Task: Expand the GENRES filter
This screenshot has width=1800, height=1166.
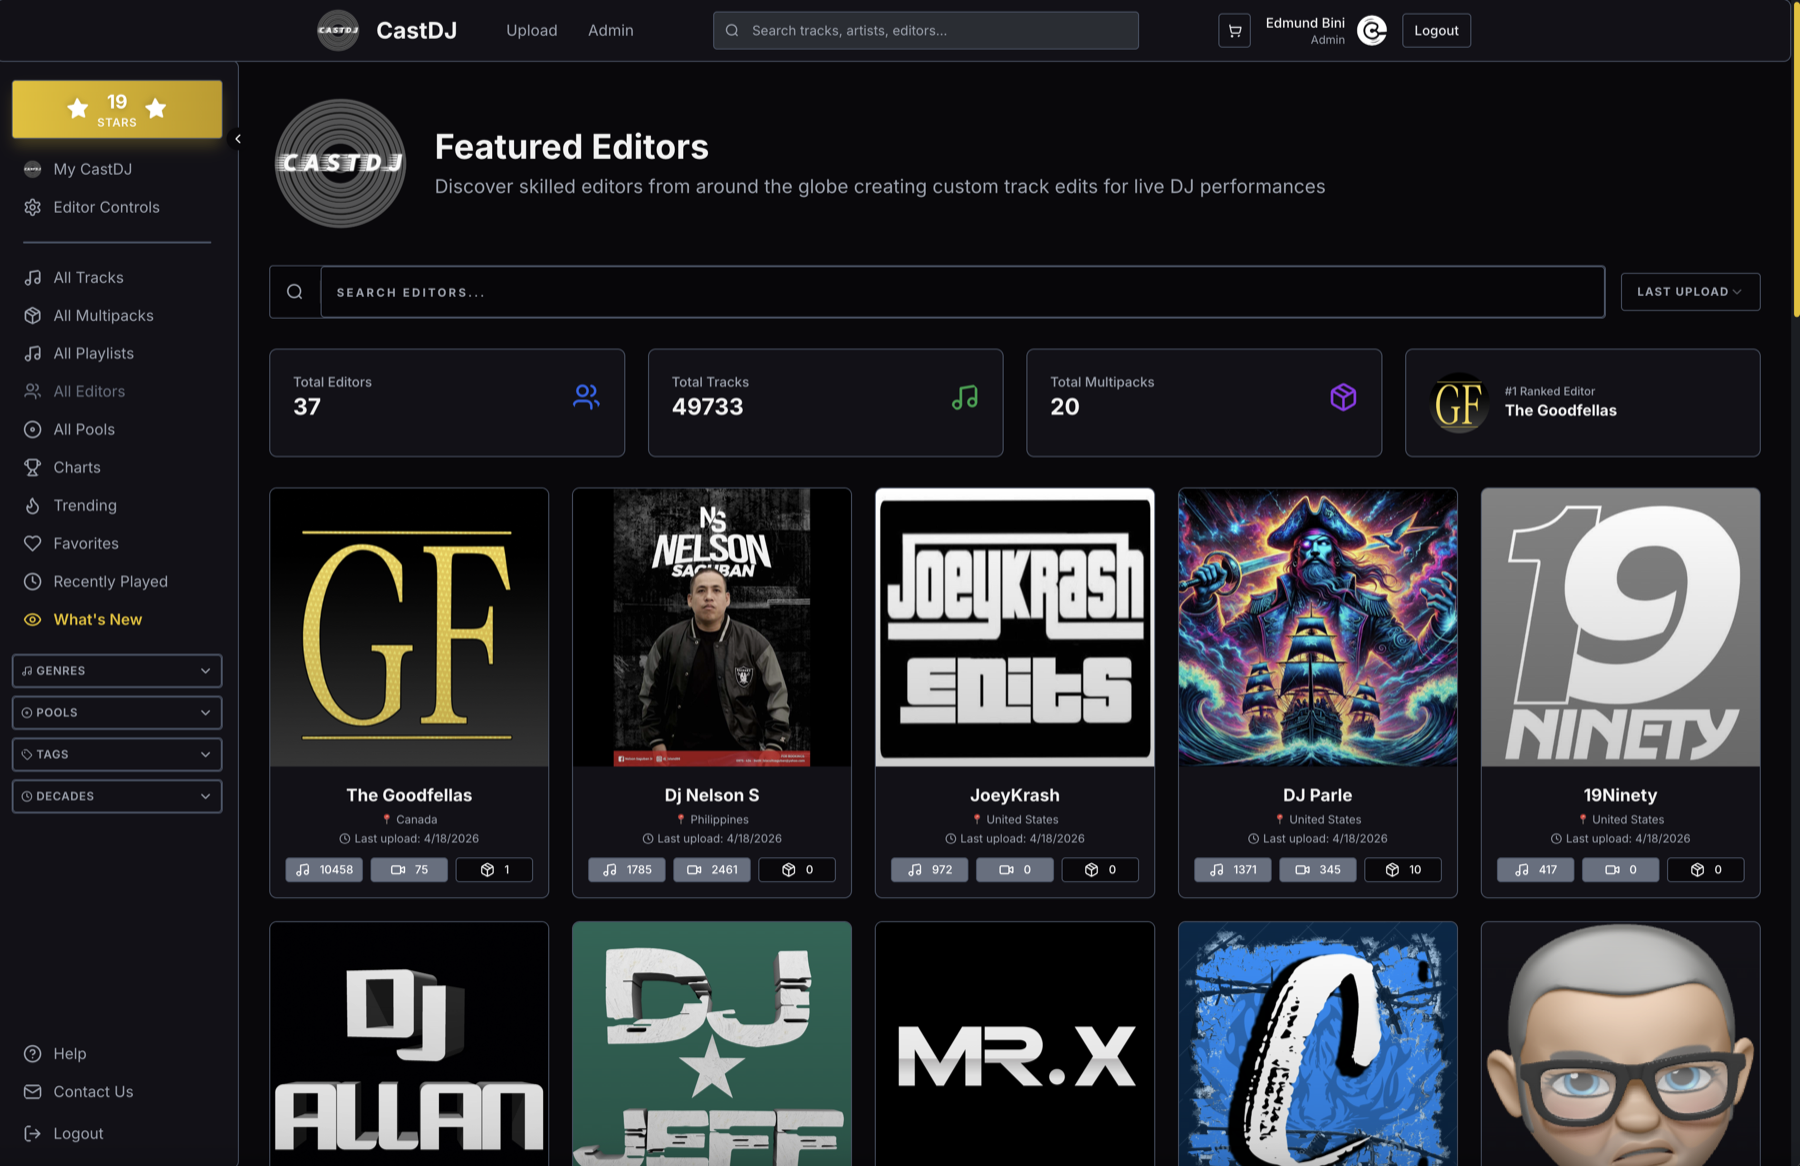Action: [116, 671]
